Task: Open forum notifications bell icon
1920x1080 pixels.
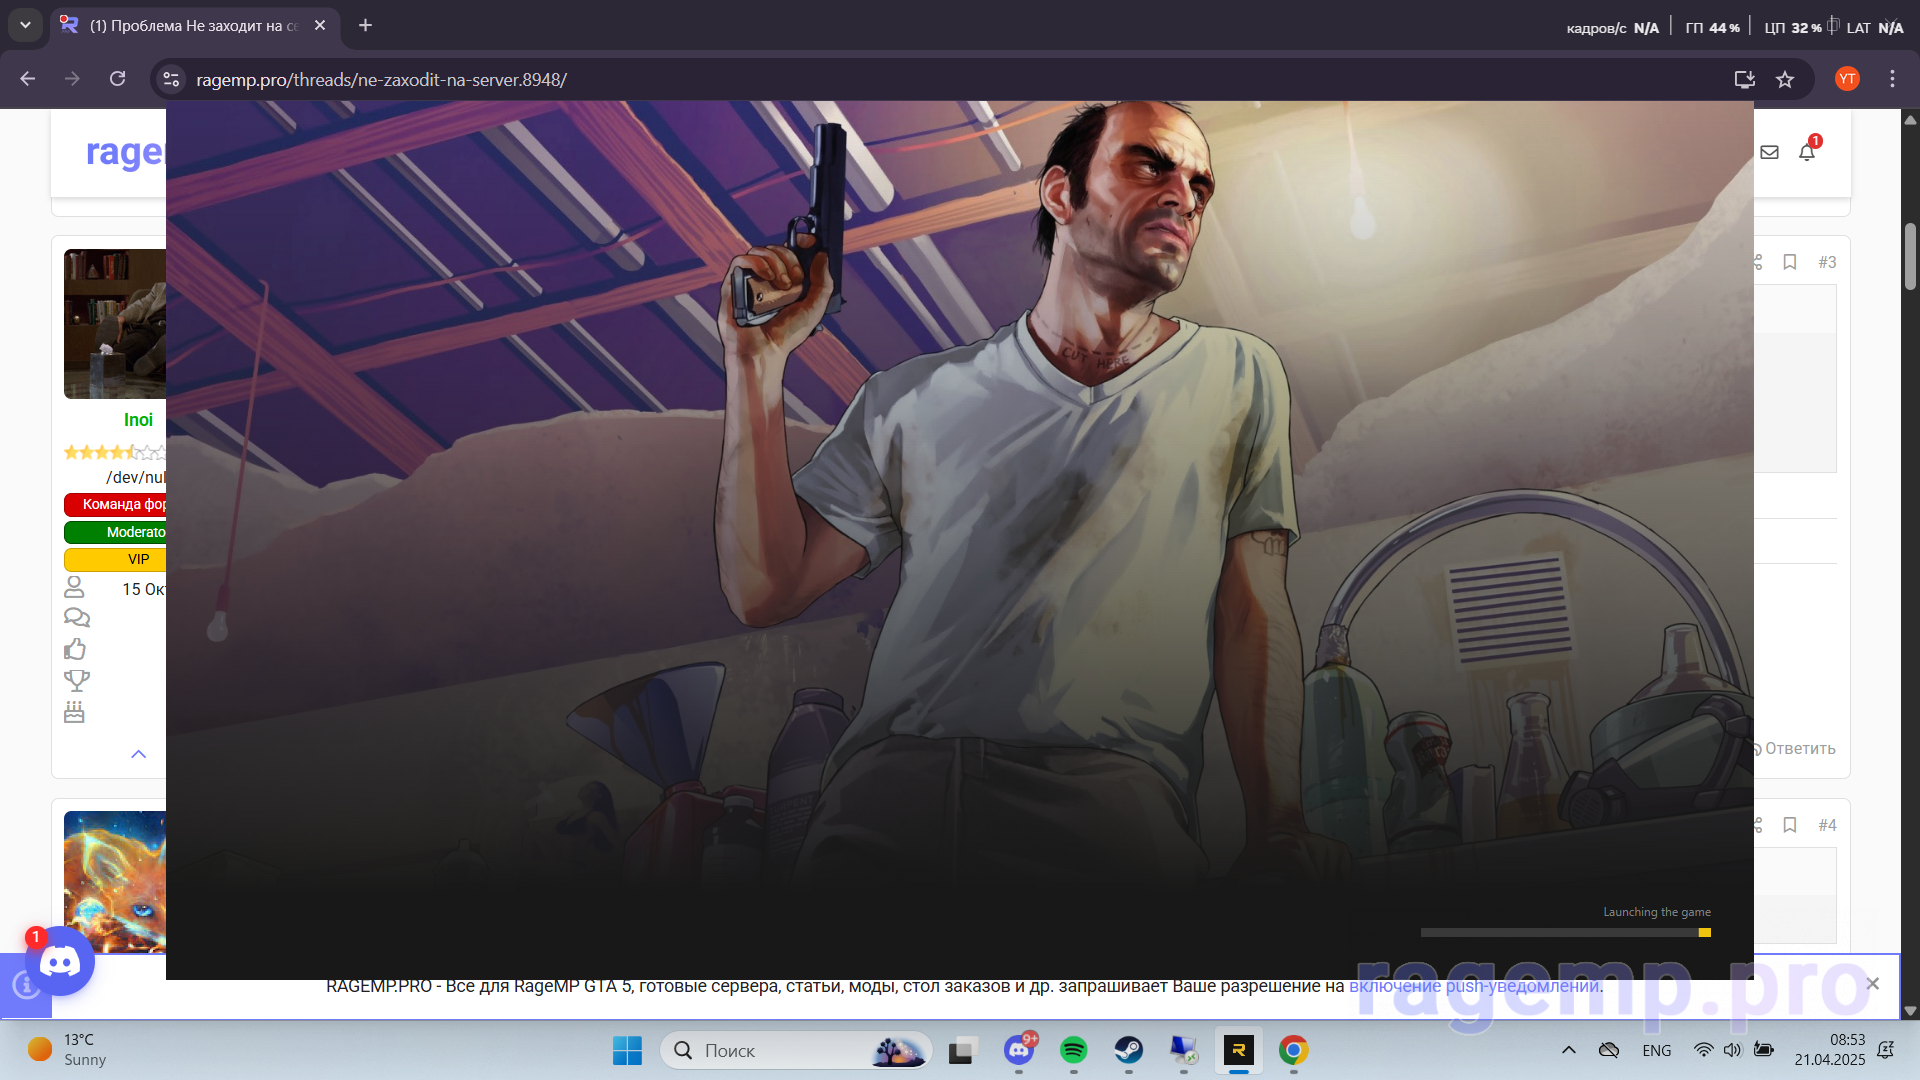Action: (1807, 152)
